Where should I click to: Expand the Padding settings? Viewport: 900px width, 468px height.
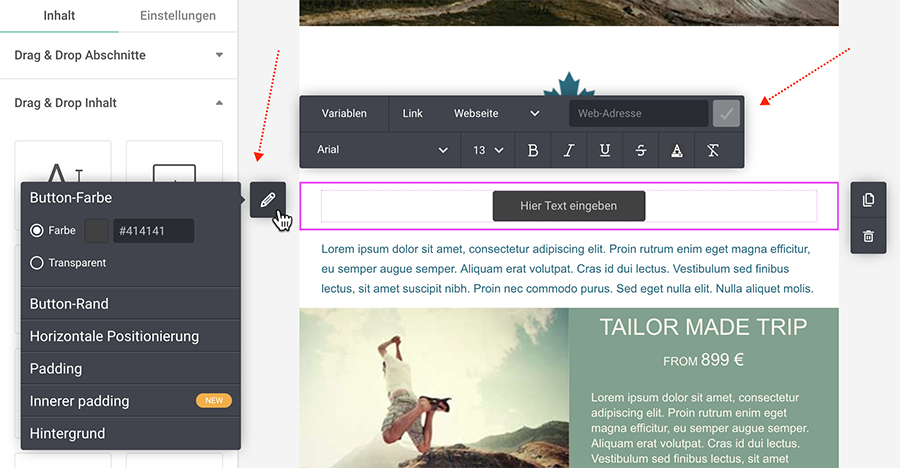(x=131, y=369)
